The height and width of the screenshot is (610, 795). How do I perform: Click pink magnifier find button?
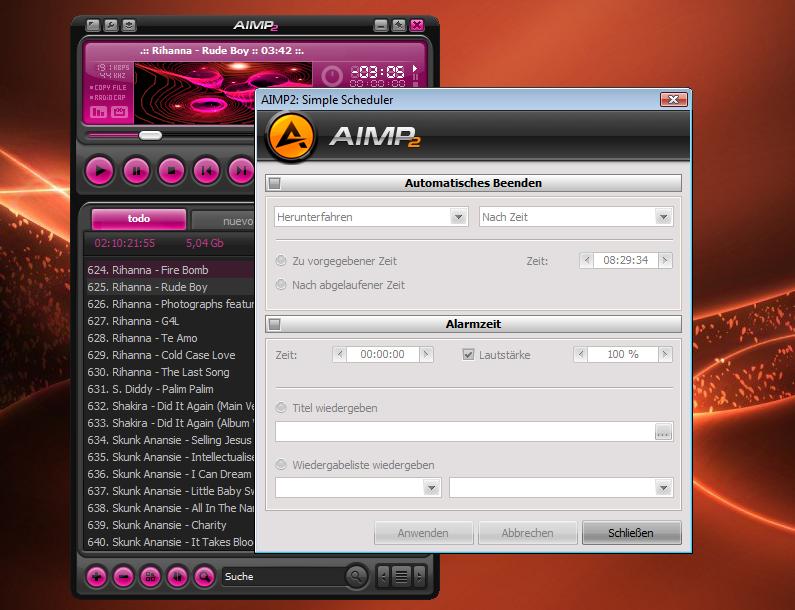click(204, 577)
